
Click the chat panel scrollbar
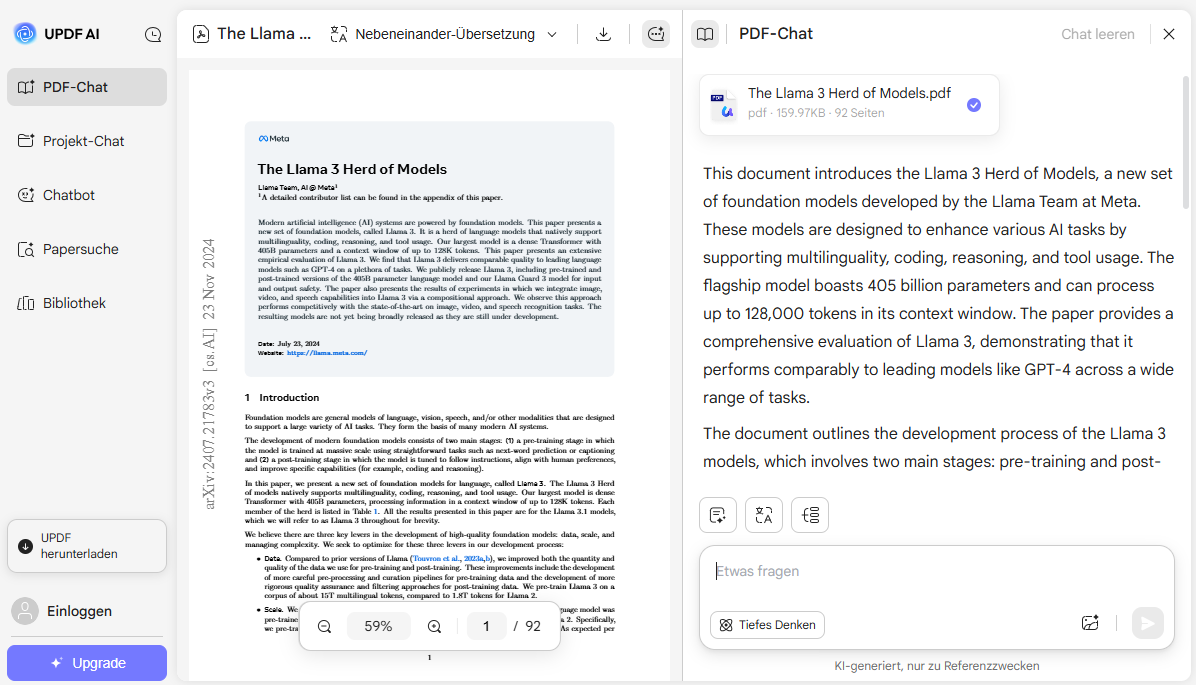click(x=1186, y=142)
